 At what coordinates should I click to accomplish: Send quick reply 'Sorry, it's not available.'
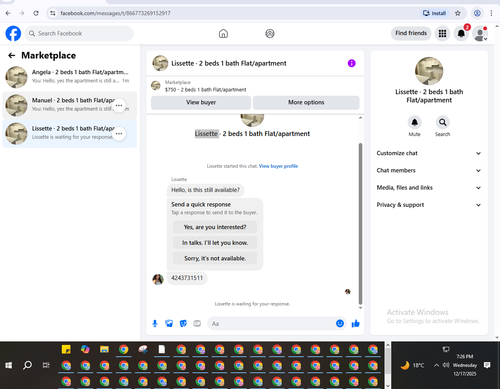click(215, 258)
